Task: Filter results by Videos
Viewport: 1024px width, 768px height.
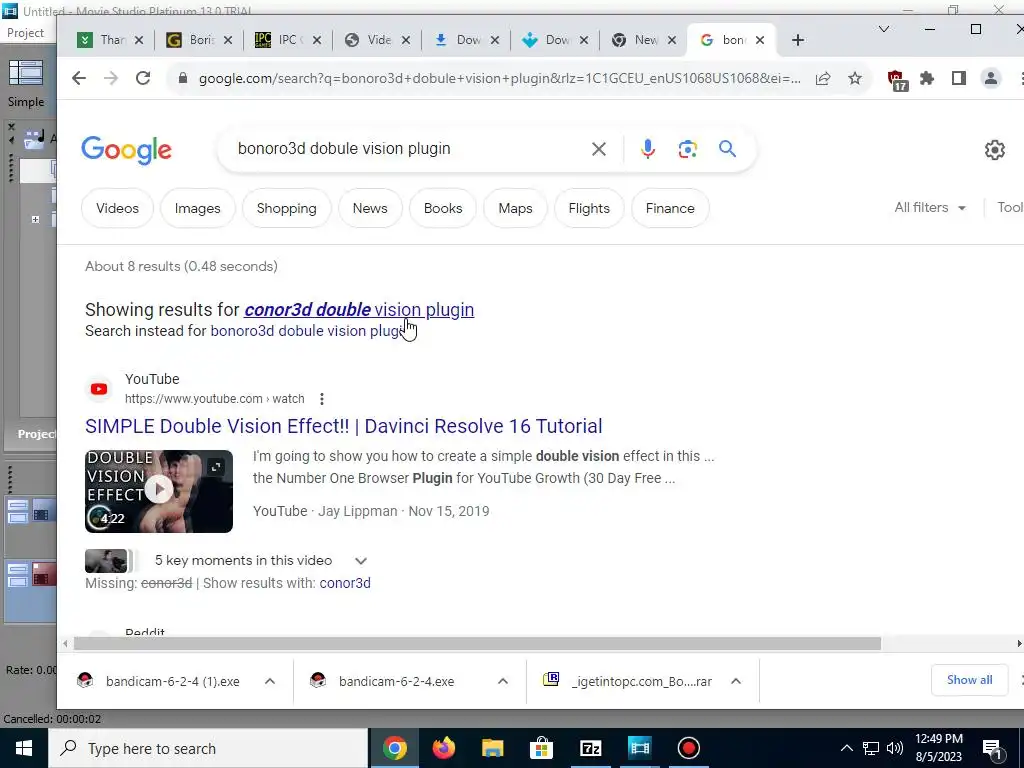Action: pyautogui.click(x=118, y=208)
